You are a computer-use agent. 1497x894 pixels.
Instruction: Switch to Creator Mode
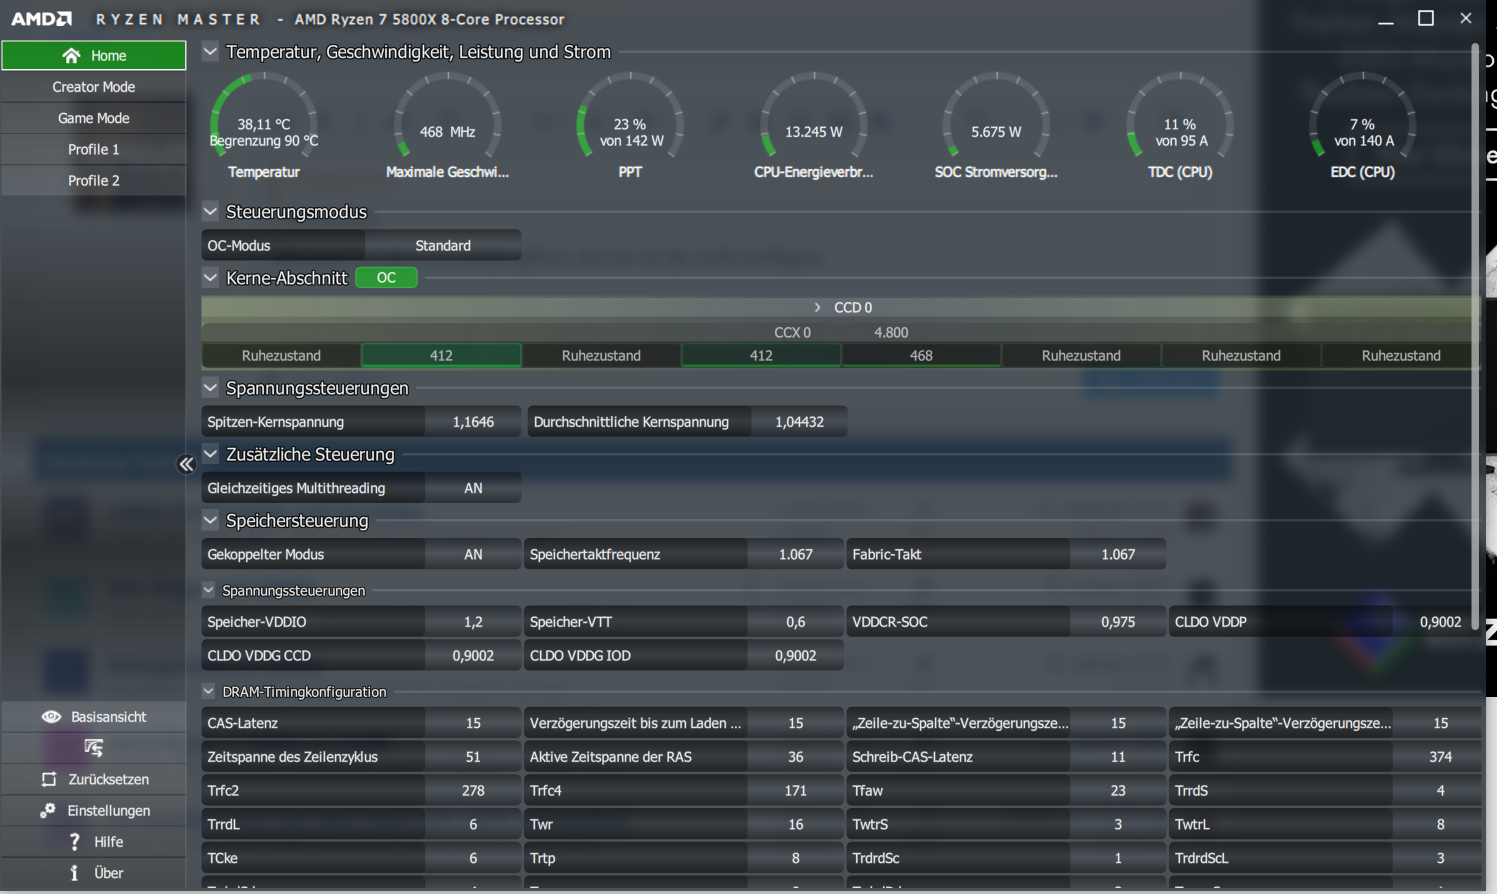click(x=94, y=87)
